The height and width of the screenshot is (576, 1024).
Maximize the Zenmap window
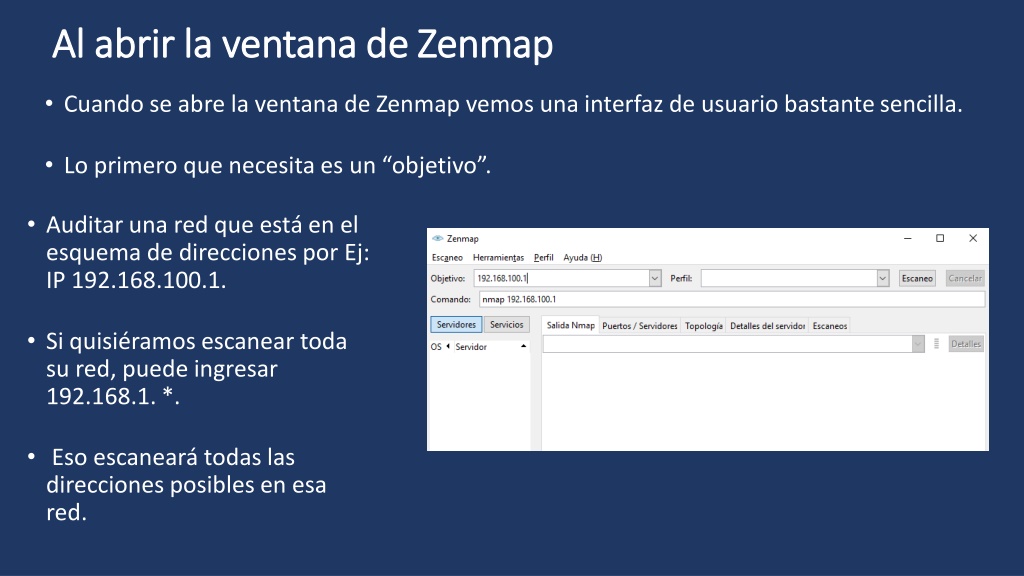tap(940, 238)
